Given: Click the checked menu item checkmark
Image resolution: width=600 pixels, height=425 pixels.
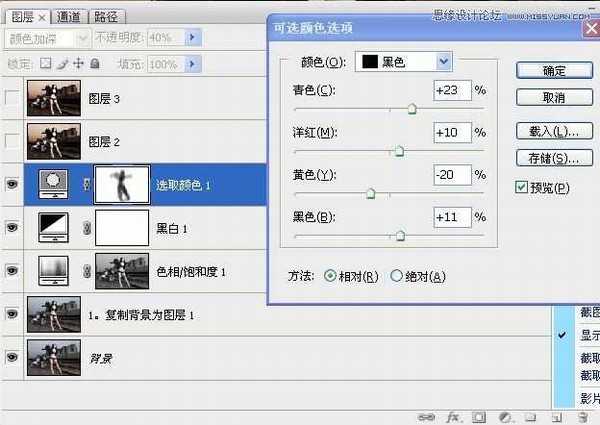Looking at the screenshot, I should [x=562, y=335].
